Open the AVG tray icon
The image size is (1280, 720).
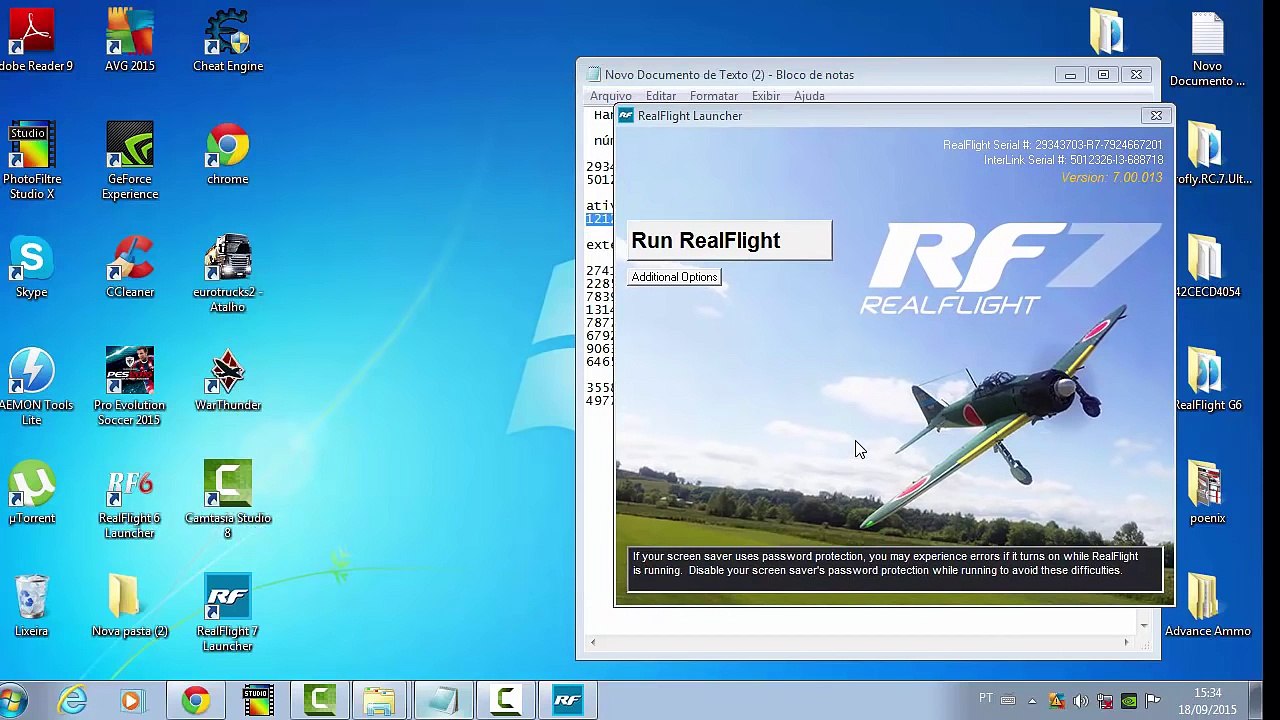(1057, 701)
